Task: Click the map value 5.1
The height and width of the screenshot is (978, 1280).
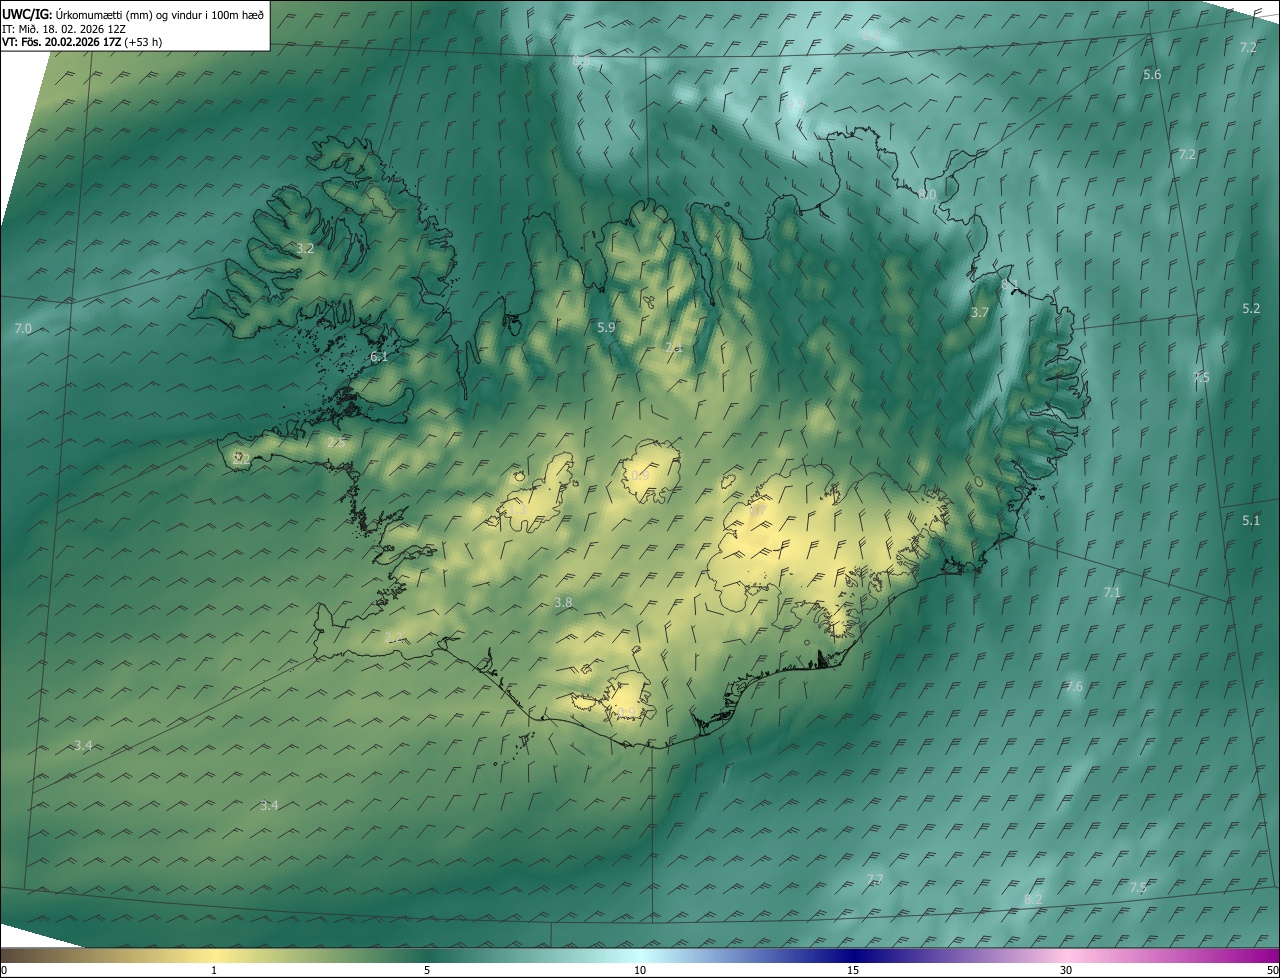Action: coord(1251,520)
